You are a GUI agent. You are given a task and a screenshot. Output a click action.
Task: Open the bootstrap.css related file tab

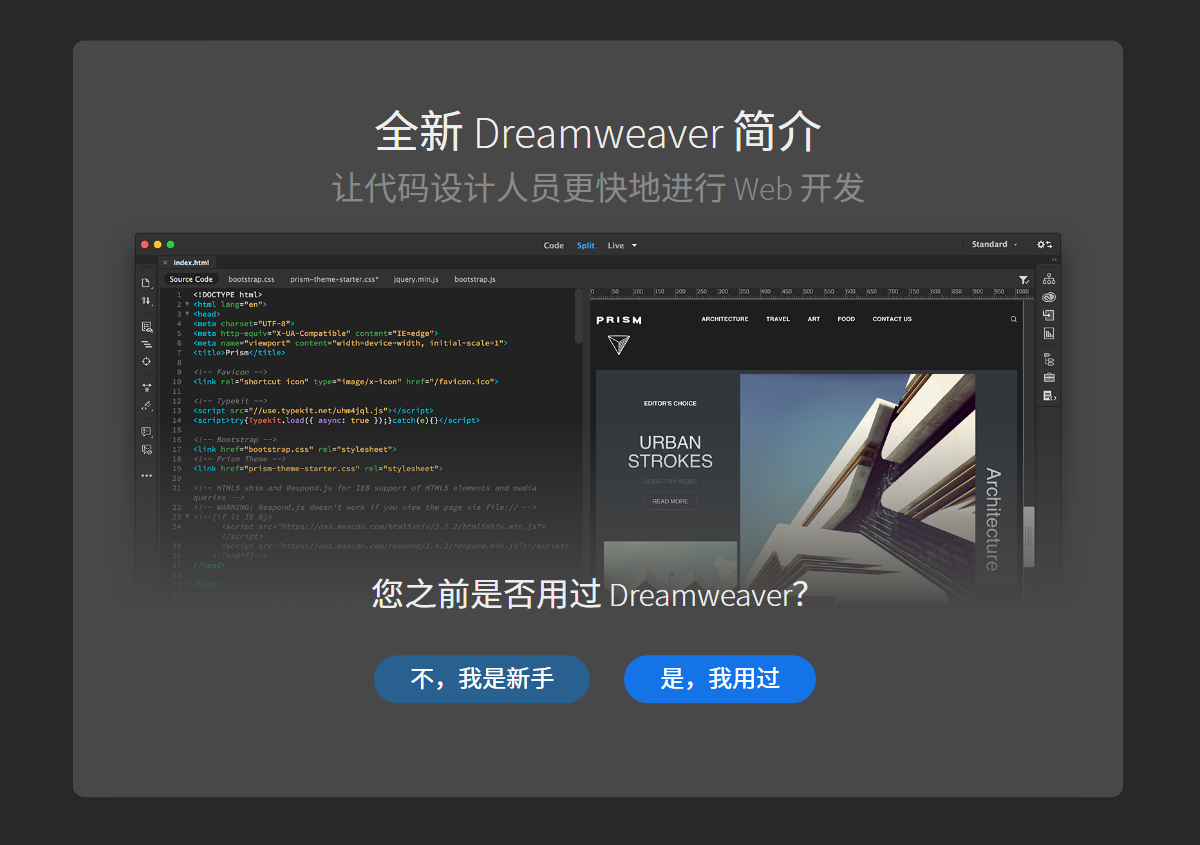[251, 279]
